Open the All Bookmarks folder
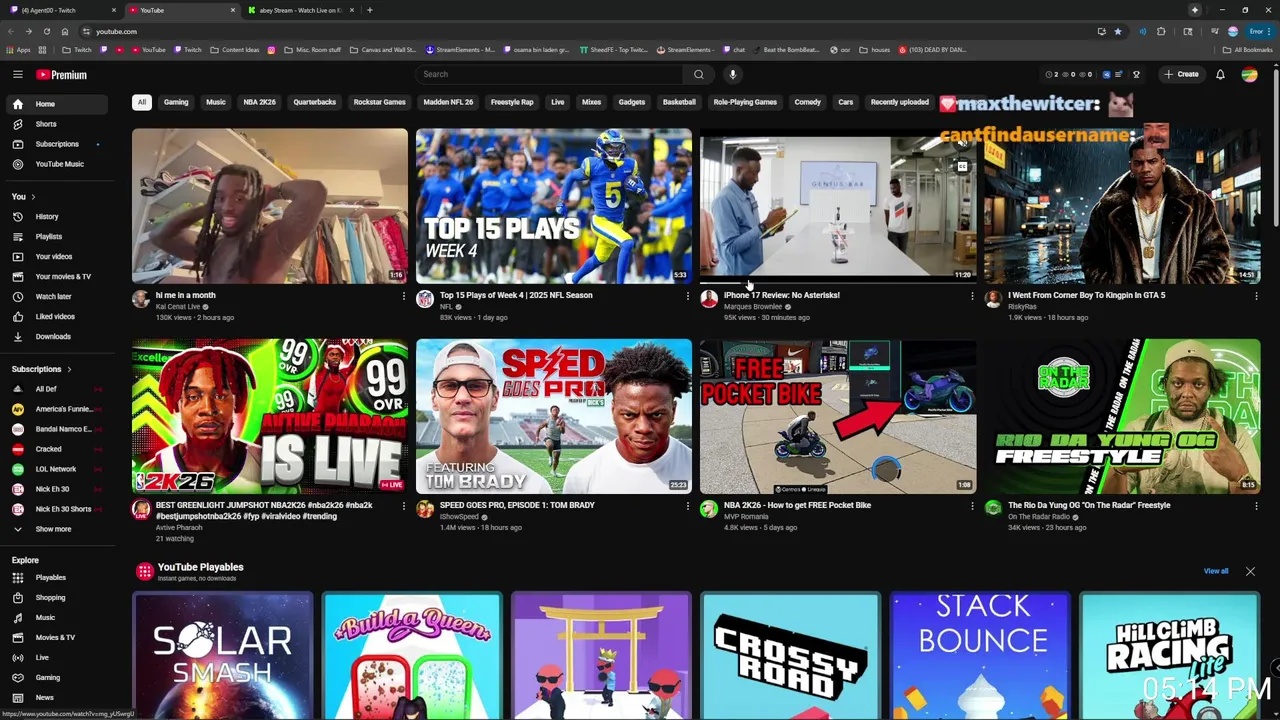The width and height of the screenshot is (1280, 720). coord(1247,50)
